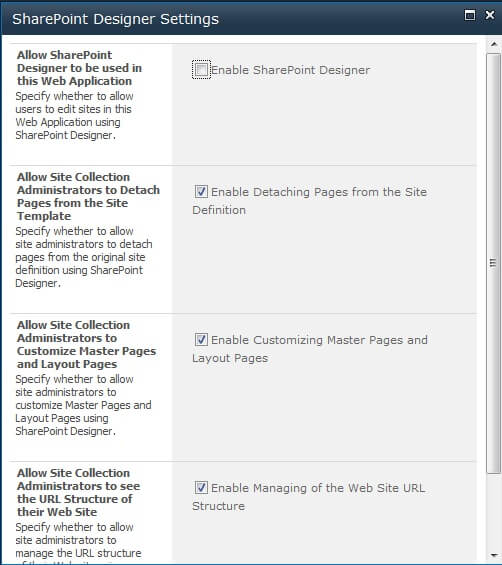Click the vertical scrollbar thumb
The width and height of the screenshot is (502, 565).
pos(493,263)
